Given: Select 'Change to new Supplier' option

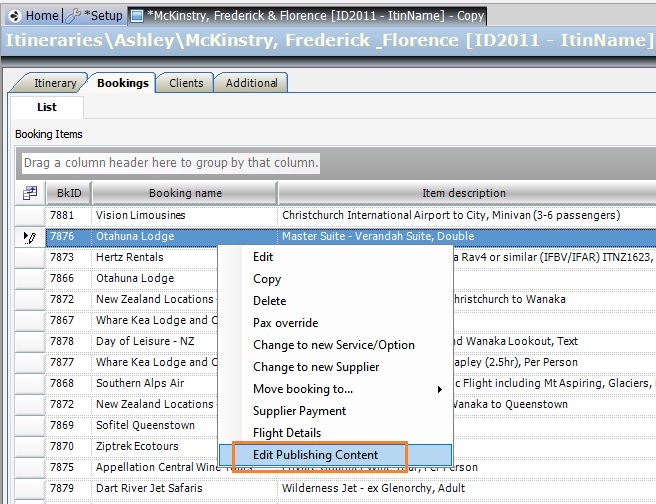Looking at the screenshot, I should click(x=316, y=367).
